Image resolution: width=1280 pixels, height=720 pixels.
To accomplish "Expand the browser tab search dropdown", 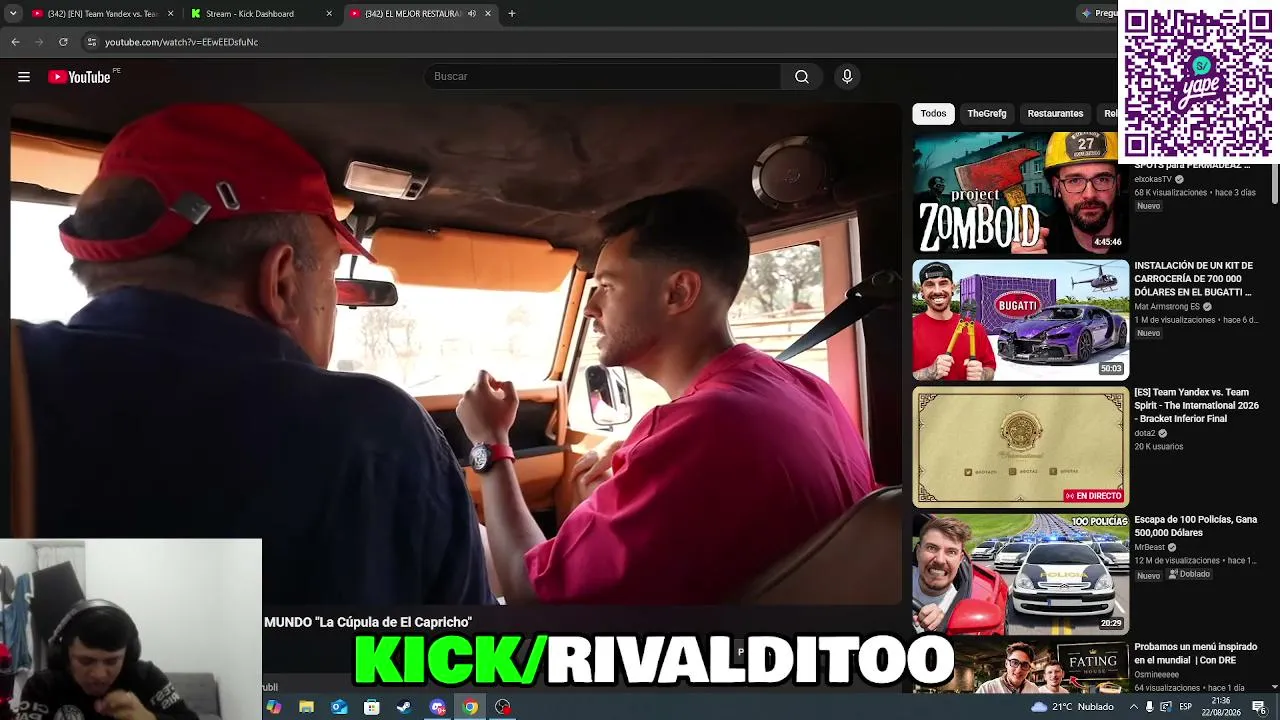I will [13, 14].
